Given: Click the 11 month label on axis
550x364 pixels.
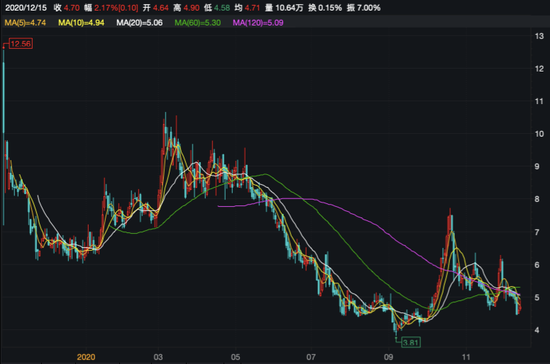Looking at the screenshot, I should pos(465,357).
